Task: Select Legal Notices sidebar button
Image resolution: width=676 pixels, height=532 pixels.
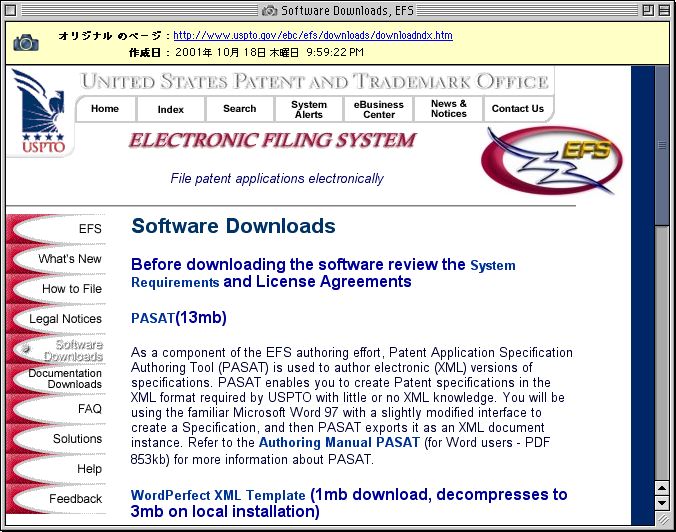Action: [x=66, y=319]
